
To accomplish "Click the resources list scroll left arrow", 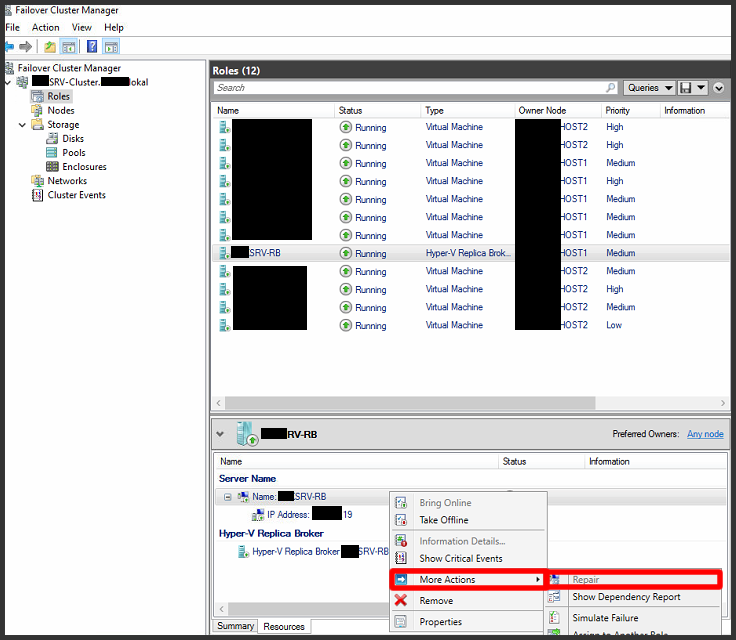I will 222,609.
